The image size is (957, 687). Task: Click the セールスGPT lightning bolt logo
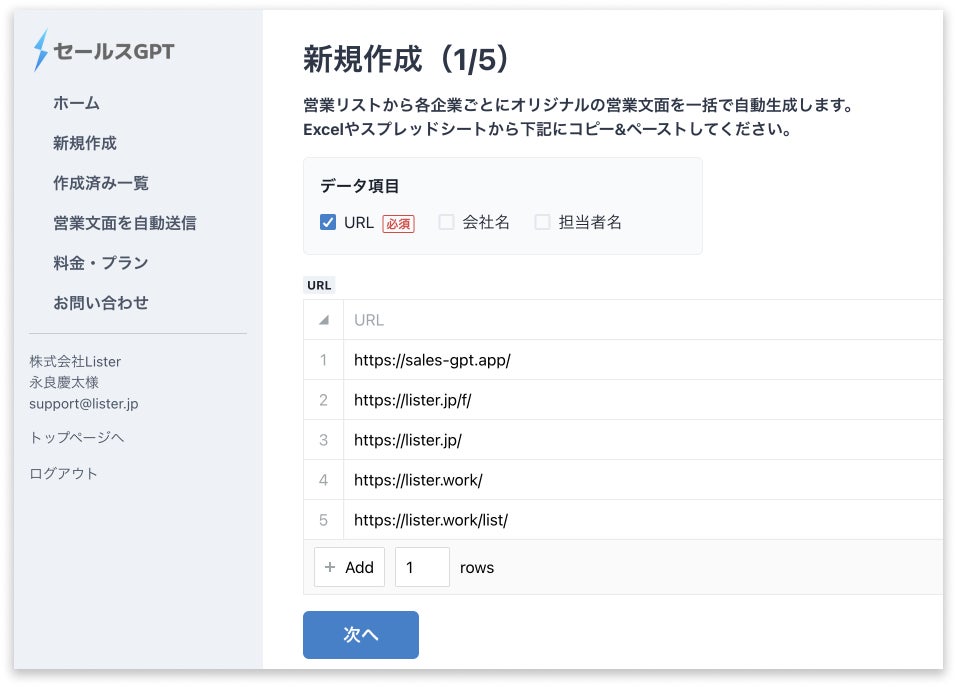pyautogui.click(x=41, y=50)
